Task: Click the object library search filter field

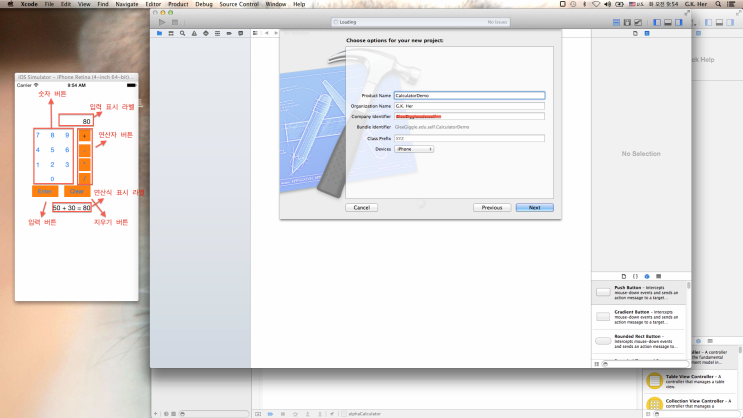Action: [x=645, y=364]
